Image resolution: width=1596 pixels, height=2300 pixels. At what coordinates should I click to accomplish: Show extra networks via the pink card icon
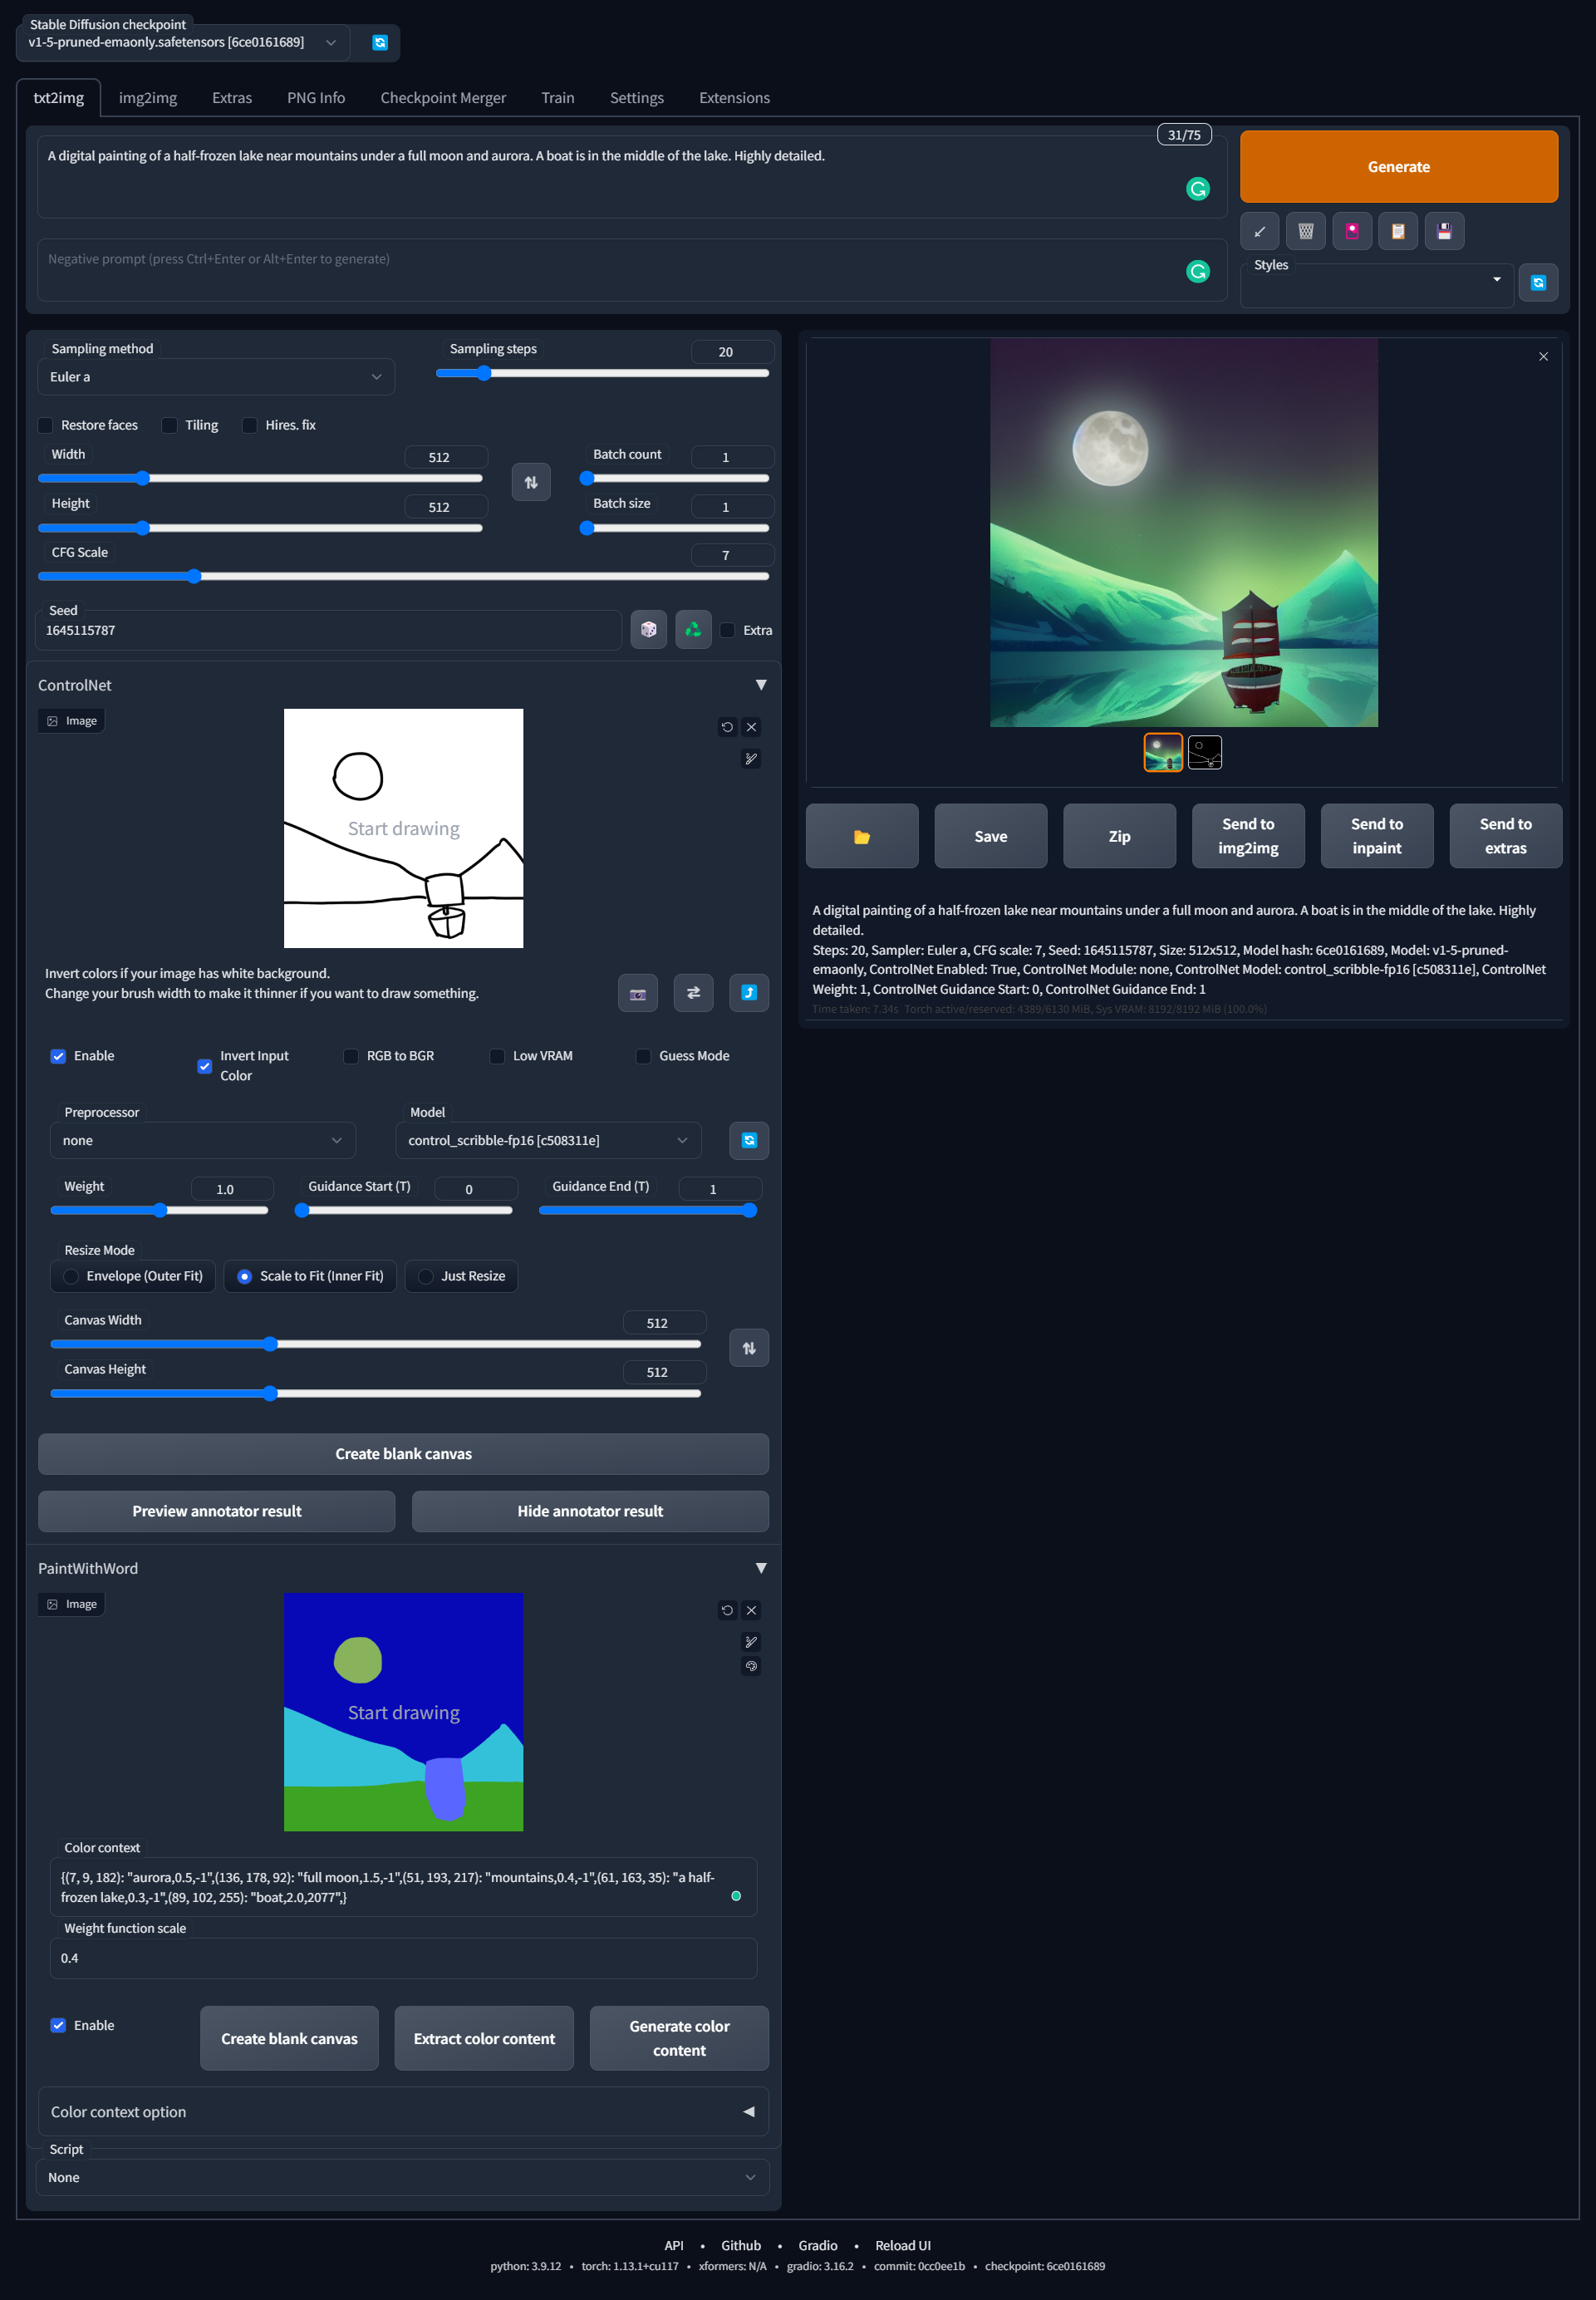click(x=1351, y=231)
